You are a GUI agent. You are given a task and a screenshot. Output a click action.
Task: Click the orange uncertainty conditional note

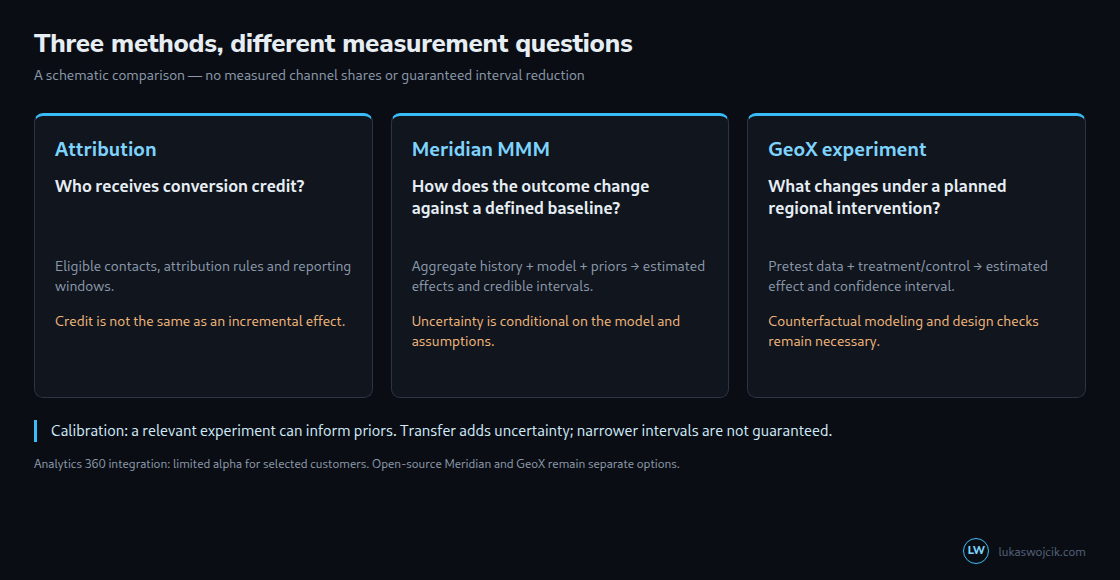[x=546, y=331]
